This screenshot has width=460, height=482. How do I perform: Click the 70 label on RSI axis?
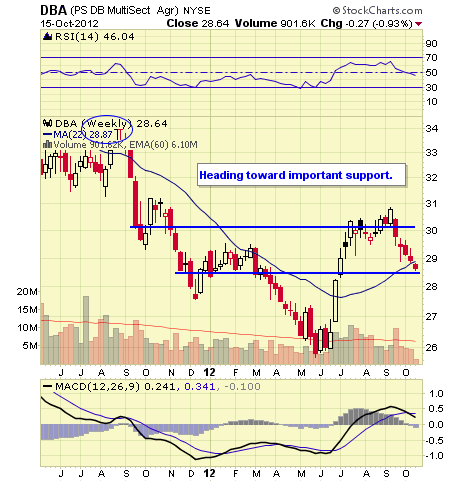pyautogui.click(x=431, y=58)
